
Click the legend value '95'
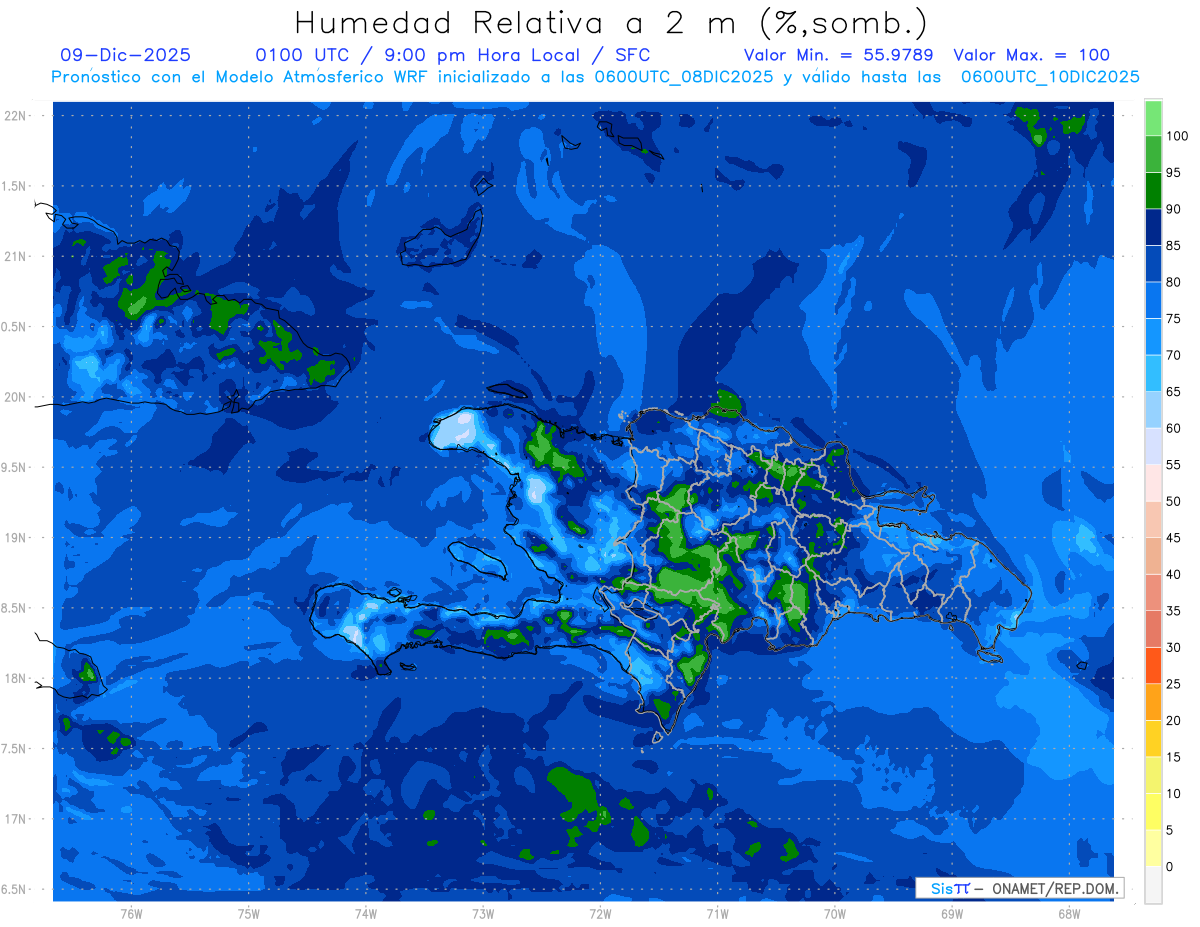click(1174, 173)
